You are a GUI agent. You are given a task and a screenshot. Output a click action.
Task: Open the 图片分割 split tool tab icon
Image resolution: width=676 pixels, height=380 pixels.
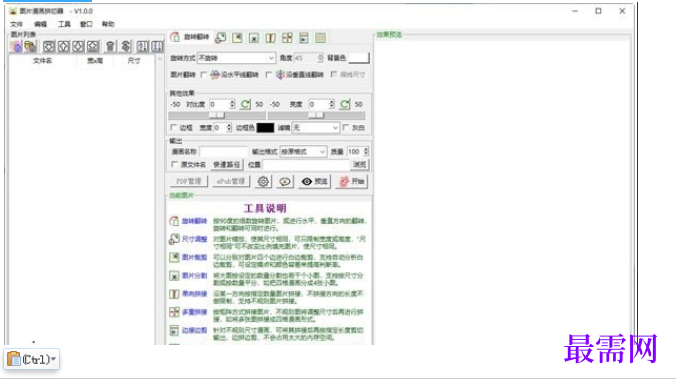pyautogui.click(x=254, y=38)
